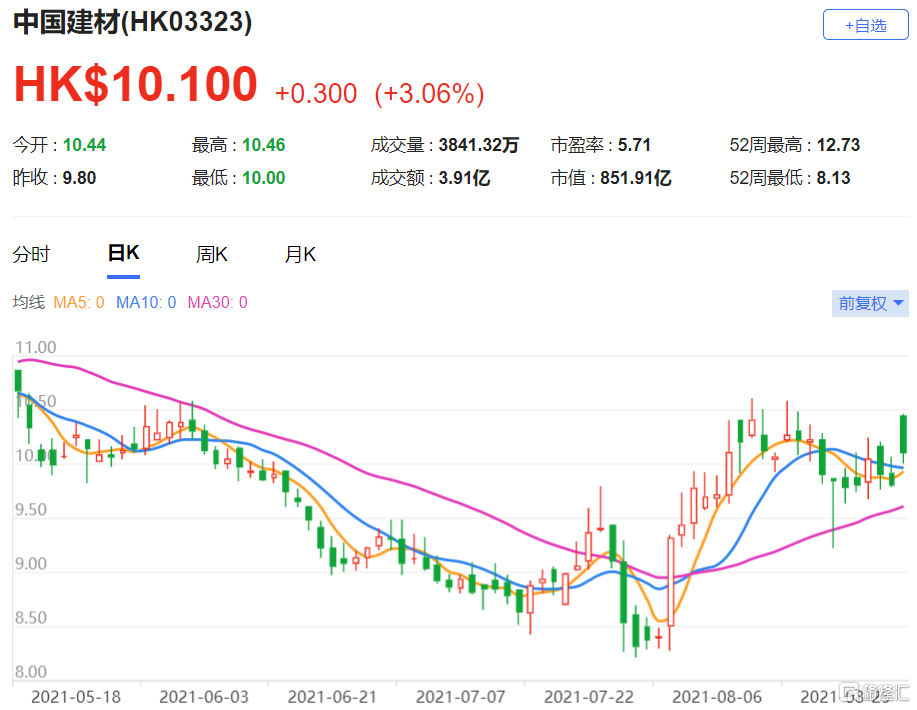Click the 2021-06-21 date axis label
Image resolution: width=917 pixels, height=710 pixels.
(332, 697)
